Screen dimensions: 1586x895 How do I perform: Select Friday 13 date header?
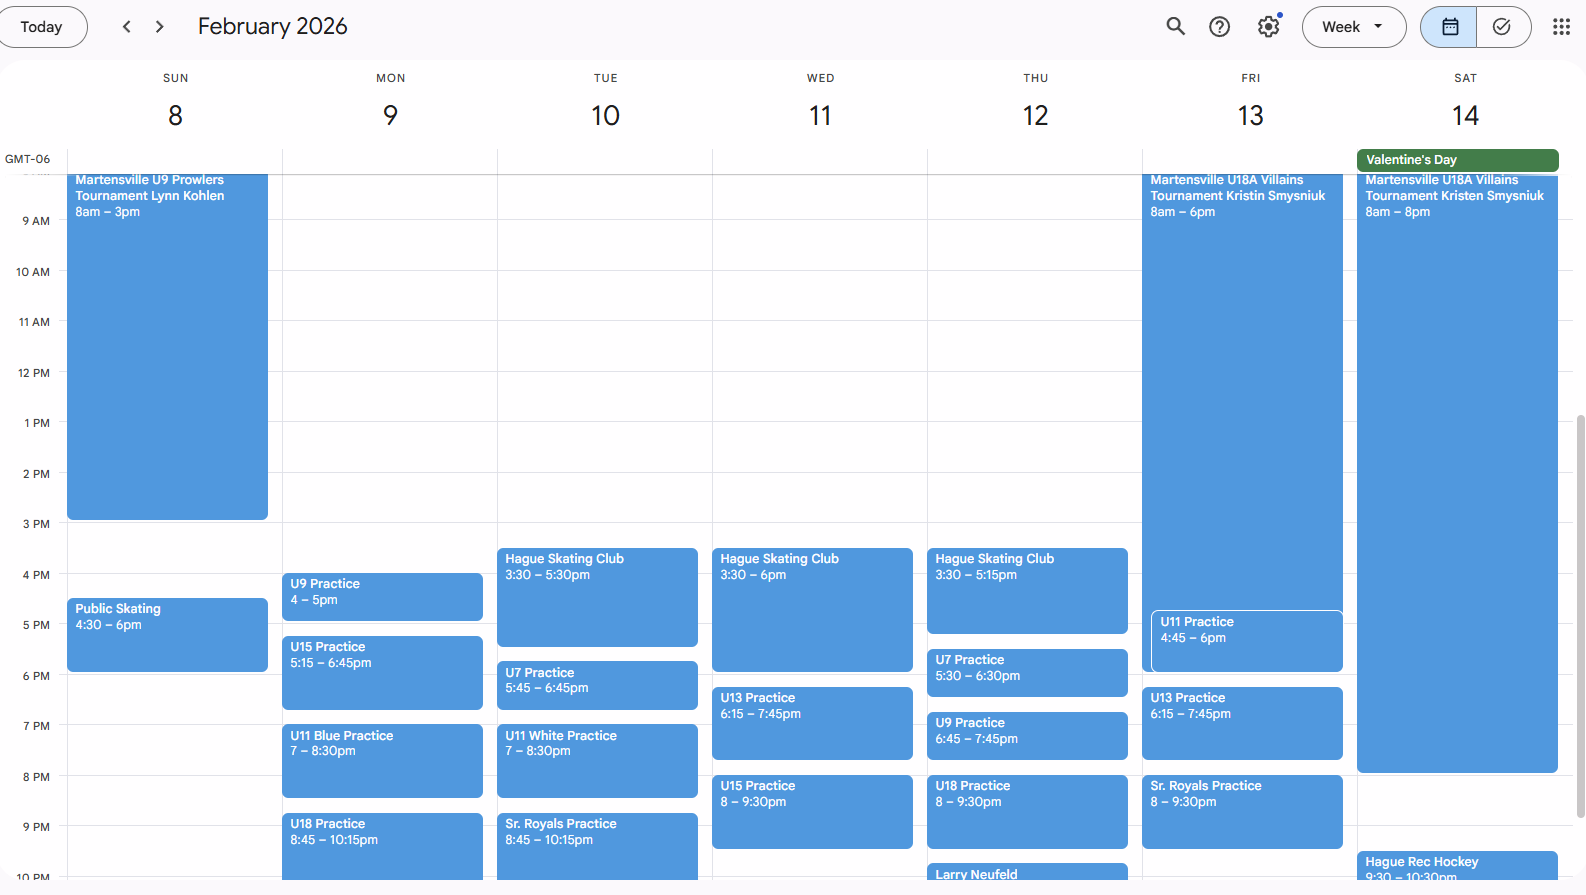(x=1250, y=116)
